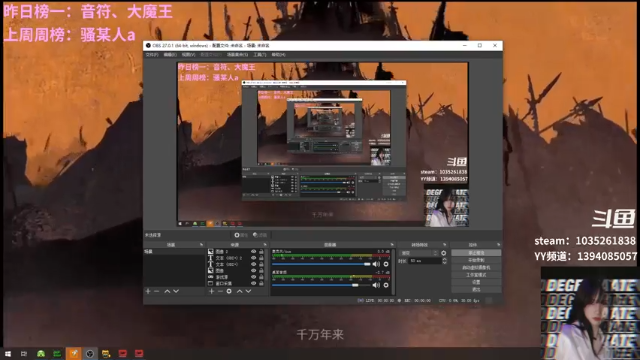Enable 工作室模式 studio mode
640x360 pixels.
pos(476,275)
